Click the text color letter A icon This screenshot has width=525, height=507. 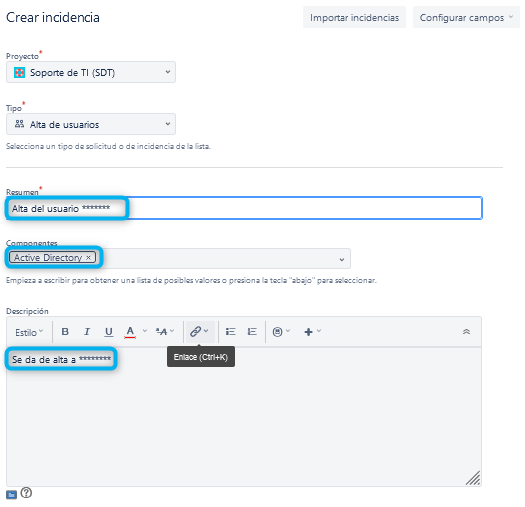tap(130, 332)
